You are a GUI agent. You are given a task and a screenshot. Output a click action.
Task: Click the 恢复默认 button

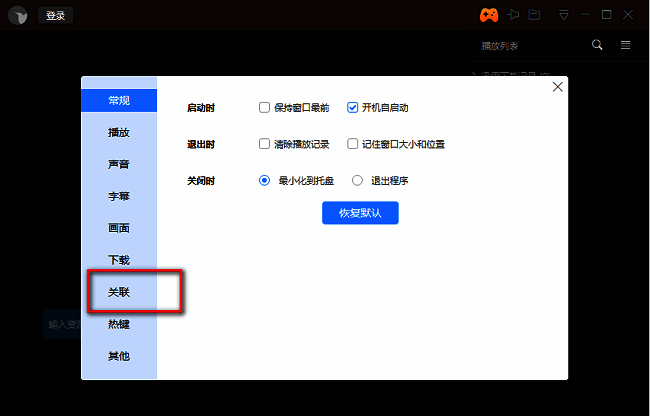(x=360, y=213)
